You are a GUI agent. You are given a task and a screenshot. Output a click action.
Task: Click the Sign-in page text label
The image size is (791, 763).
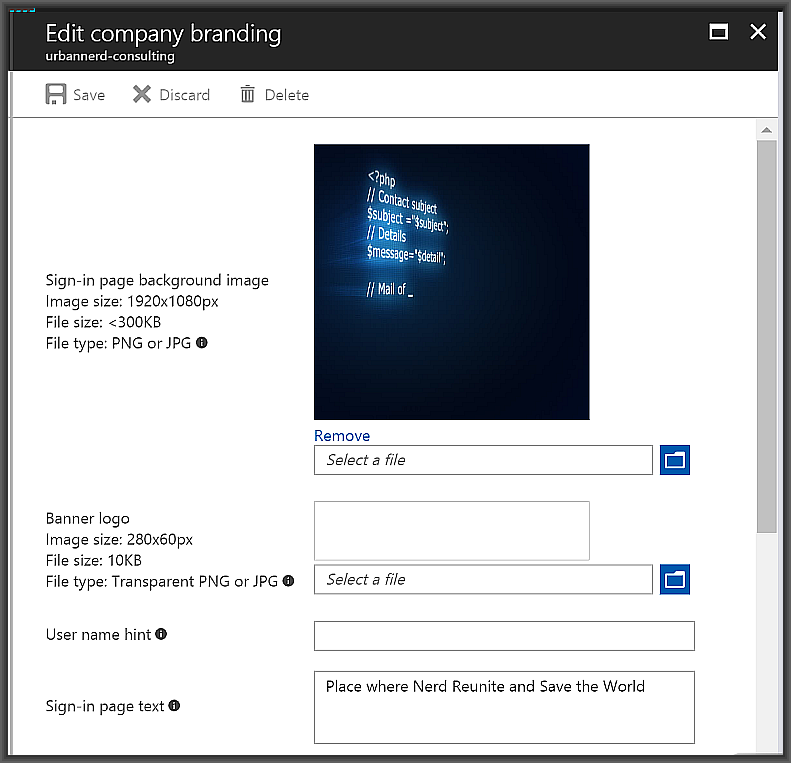pyautogui.click(x=104, y=706)
